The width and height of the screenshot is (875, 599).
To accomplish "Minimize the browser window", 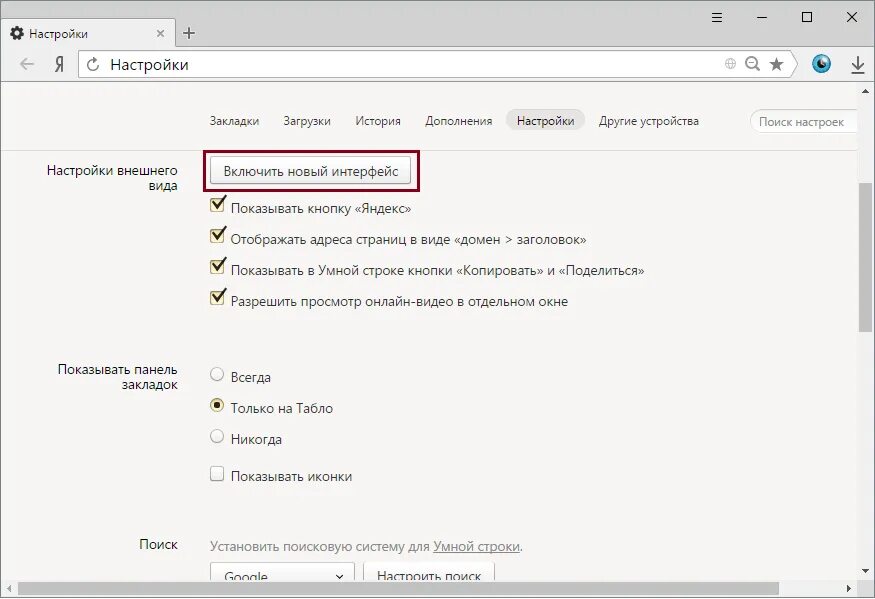I will click(x=762, y=18).
